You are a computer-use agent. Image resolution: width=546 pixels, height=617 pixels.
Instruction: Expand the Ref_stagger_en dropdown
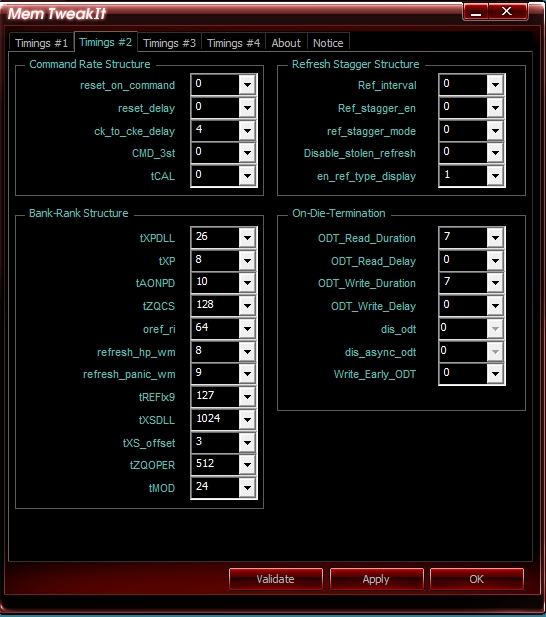click(495, 107)
